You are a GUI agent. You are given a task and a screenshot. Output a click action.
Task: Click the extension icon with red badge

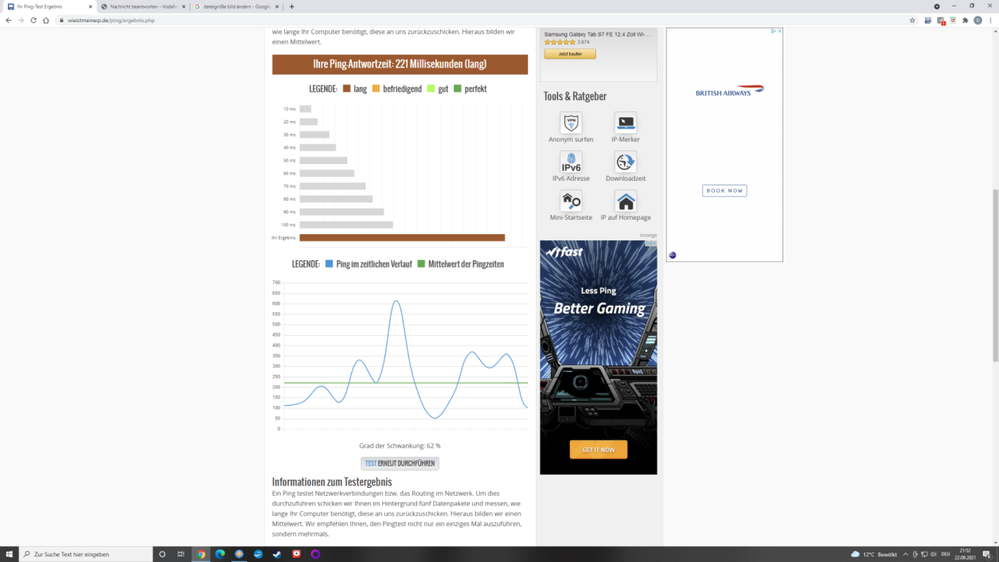[941, 20]
